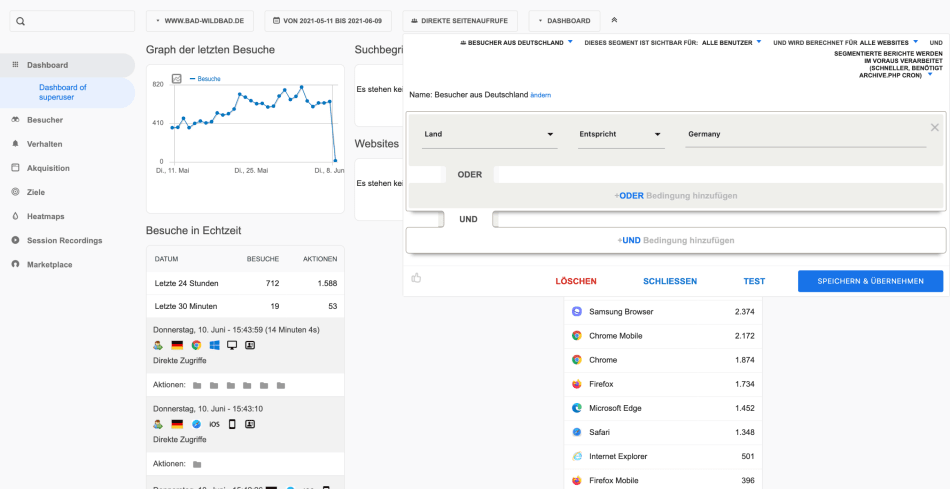950x489 pixels.
Task: Click the target icon next to Ziele
Action: tap(15, 192)
